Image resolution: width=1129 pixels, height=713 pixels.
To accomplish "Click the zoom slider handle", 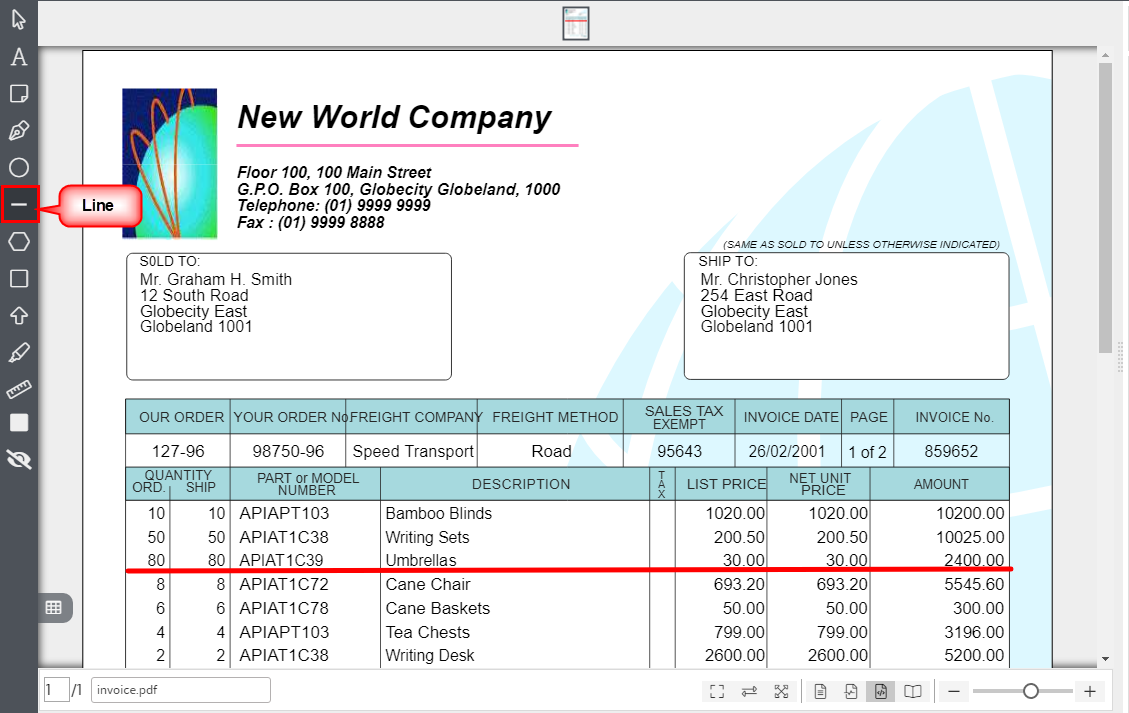I will pos(1031,691).
